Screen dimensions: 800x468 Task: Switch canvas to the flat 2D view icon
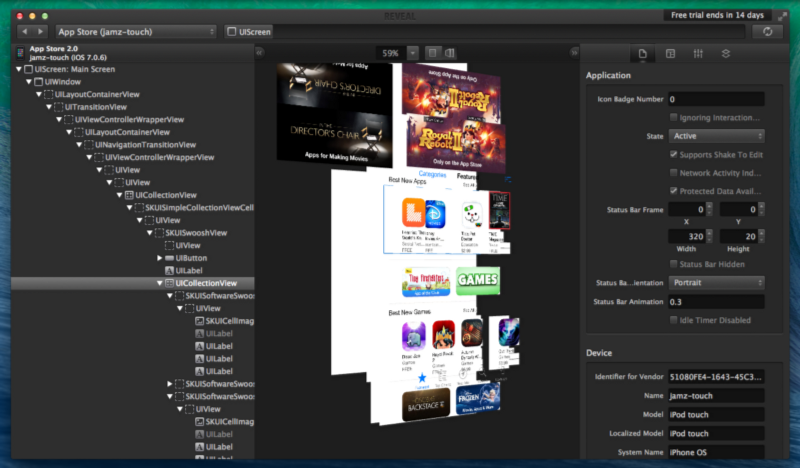[432, 52]
